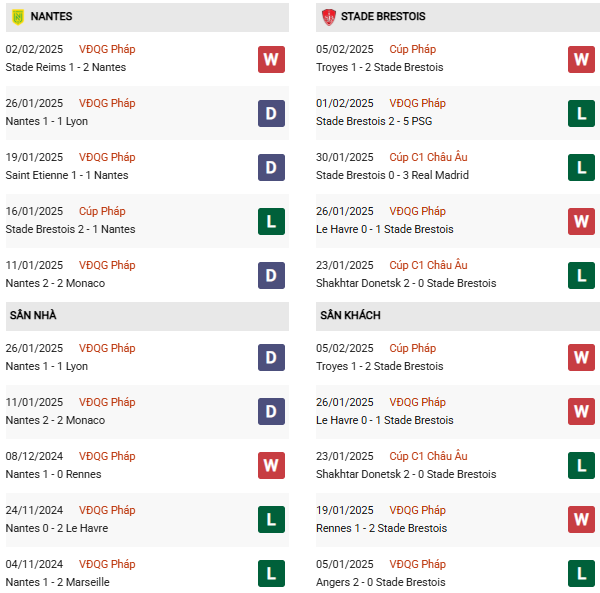This screenshot has width=600, height=593.
Task: Click L badge for Angers 2-0 Stade Brestois
Action: click(x=582, y=574)
